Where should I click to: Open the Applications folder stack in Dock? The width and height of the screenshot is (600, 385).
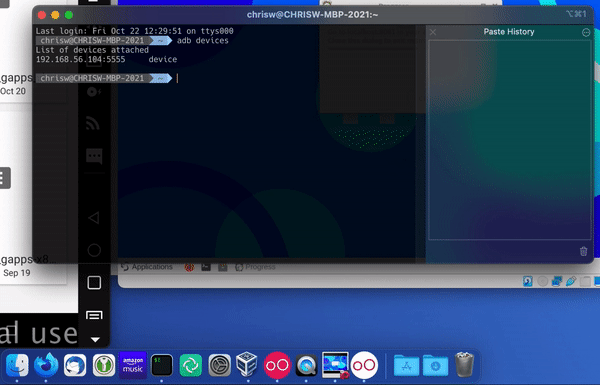click(406, 366)
